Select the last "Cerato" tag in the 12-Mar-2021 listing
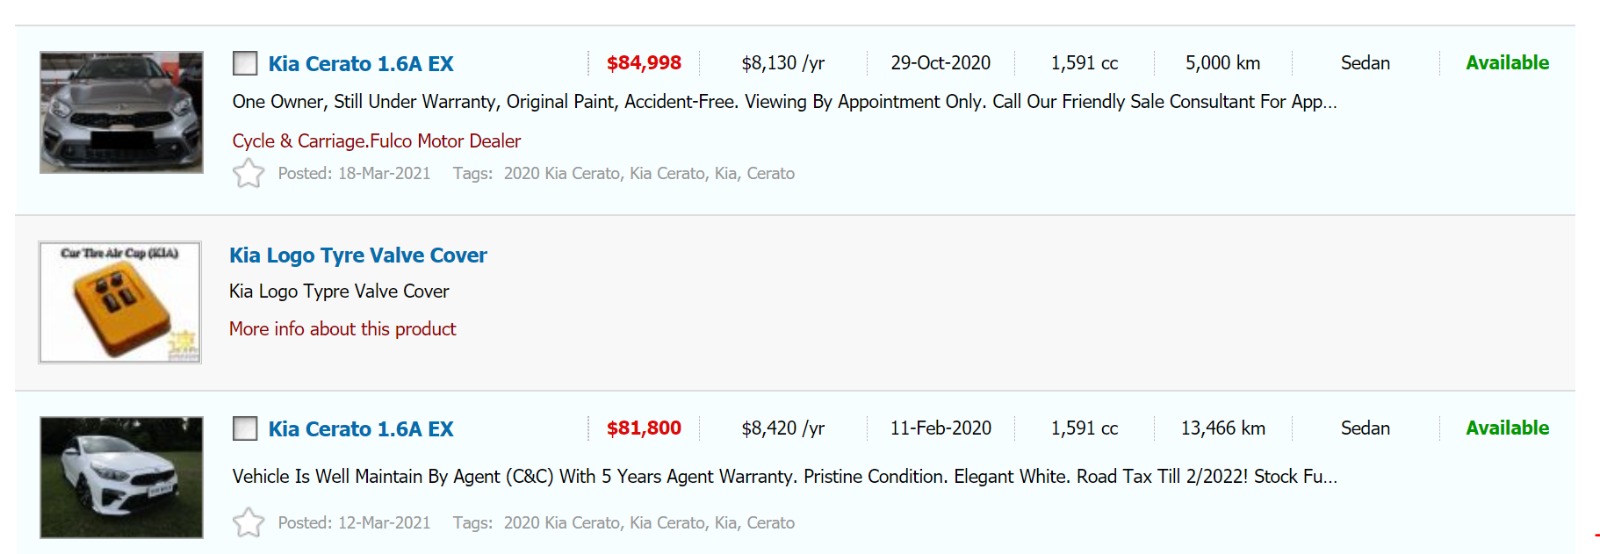 [x=771, y=523]
